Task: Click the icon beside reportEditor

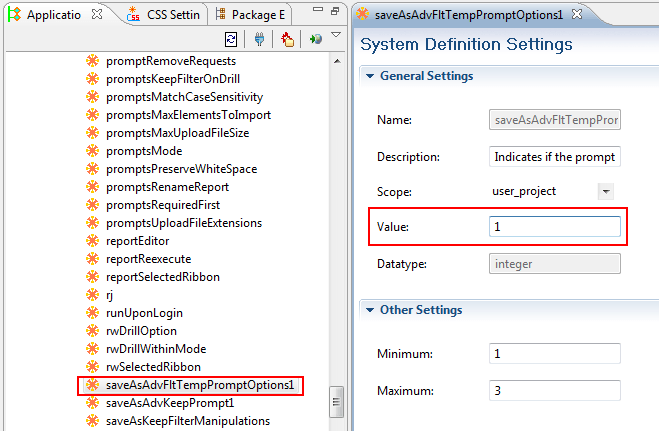Action: point(92,241)
